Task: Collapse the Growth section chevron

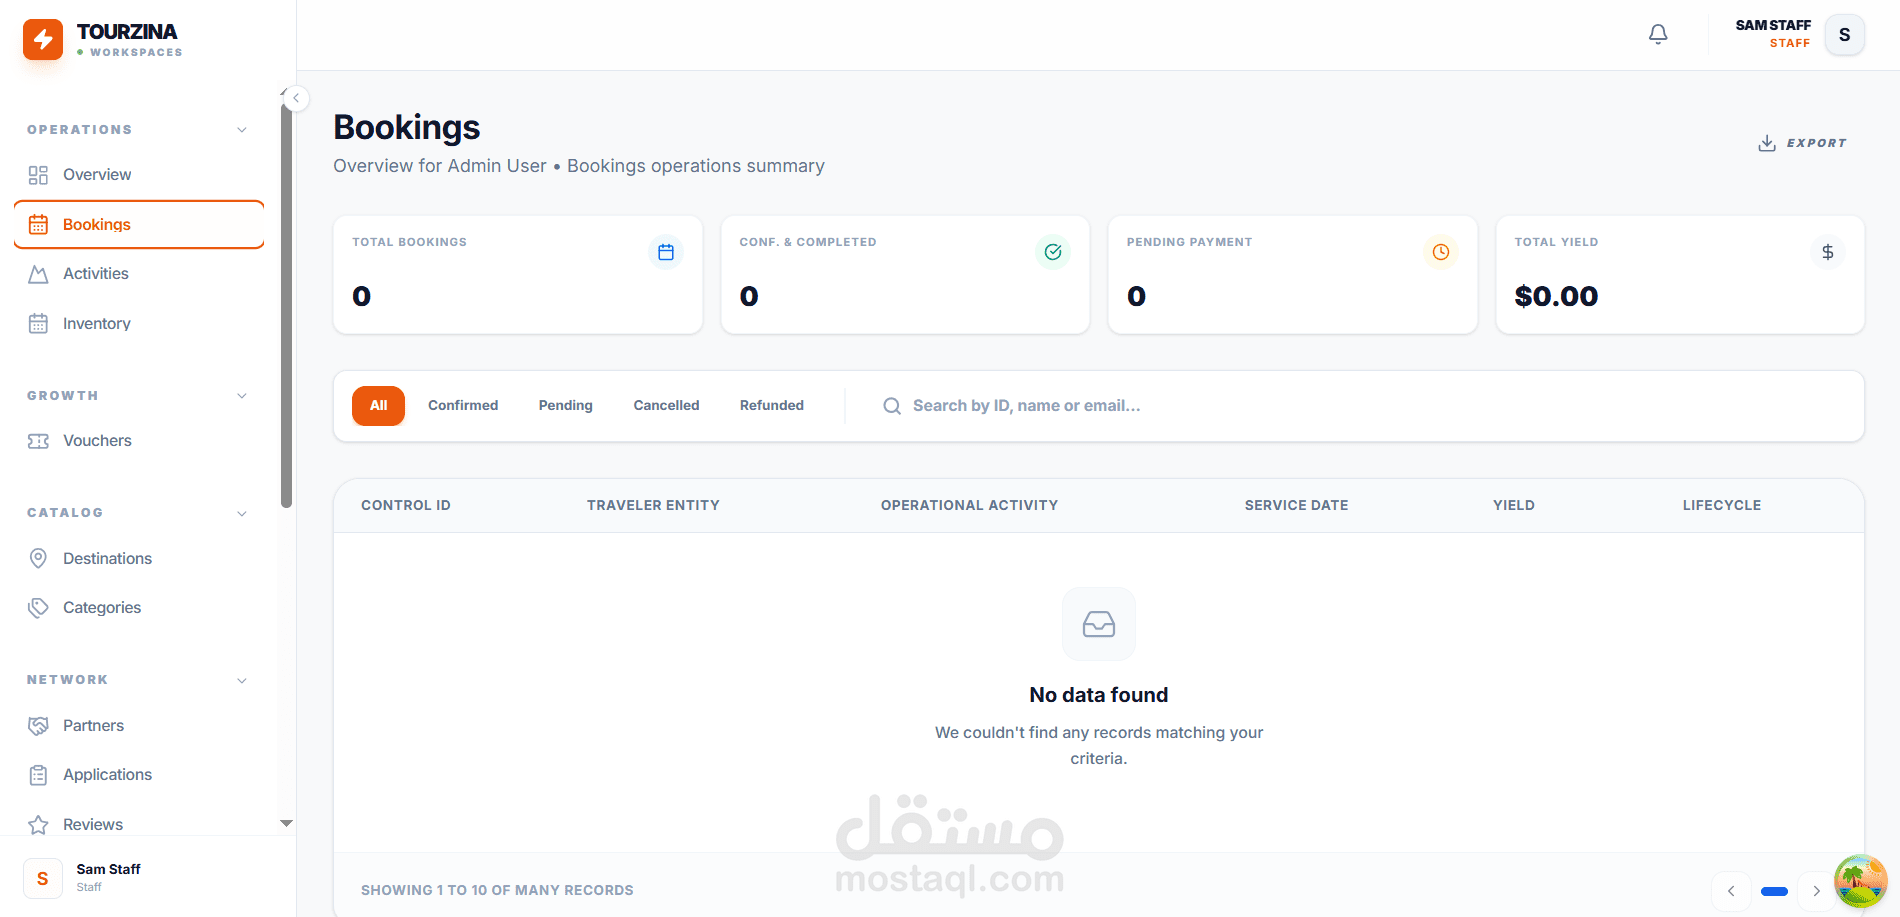Action: [242, 396]
